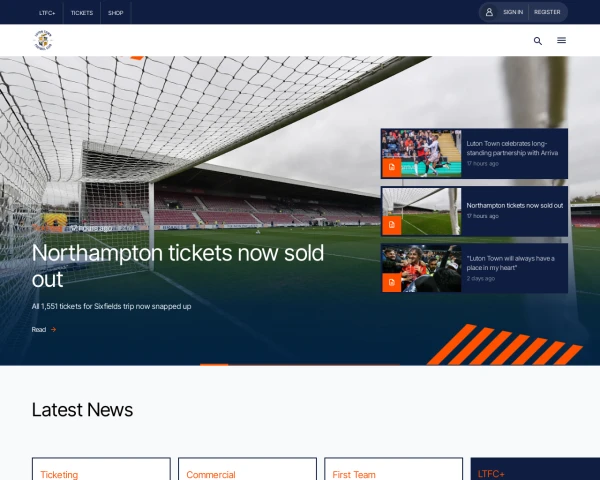Open 'Luton Town will always have a place' story

tap(510, 263)
